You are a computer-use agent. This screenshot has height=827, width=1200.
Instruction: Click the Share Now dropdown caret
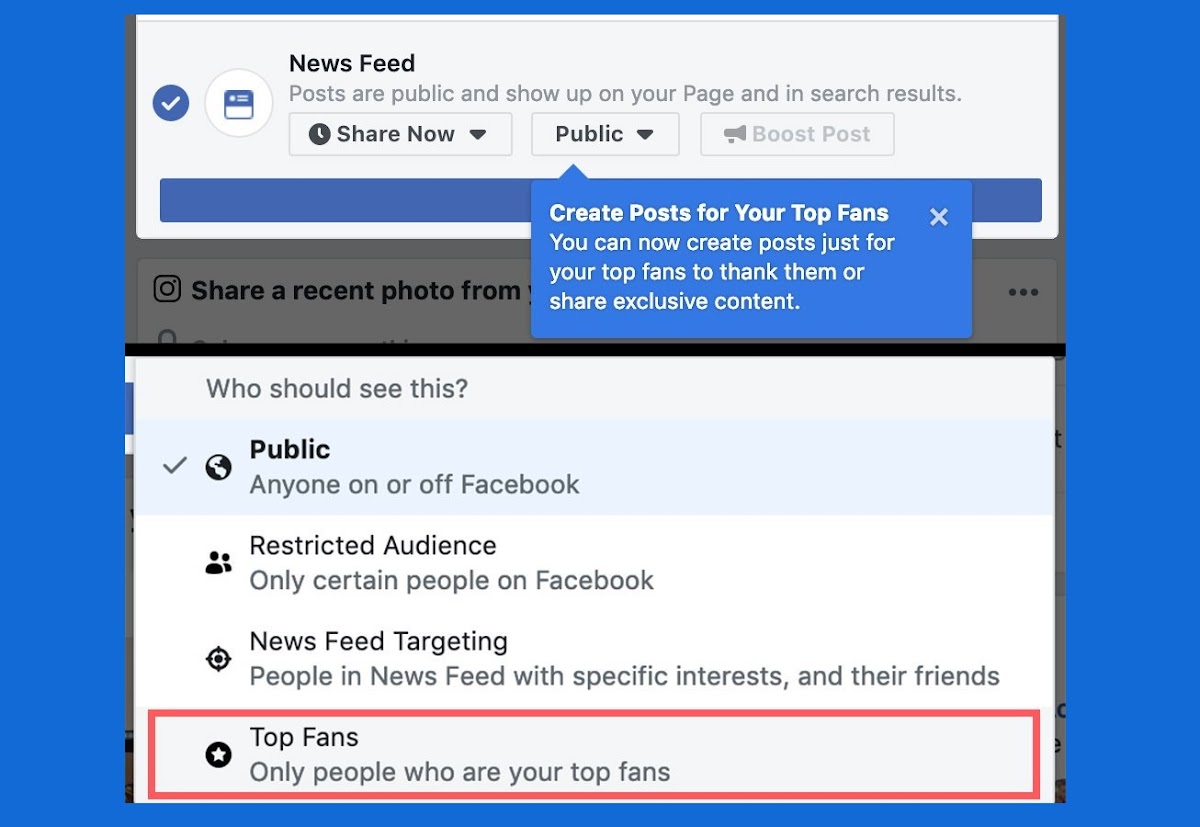[478, 135]
